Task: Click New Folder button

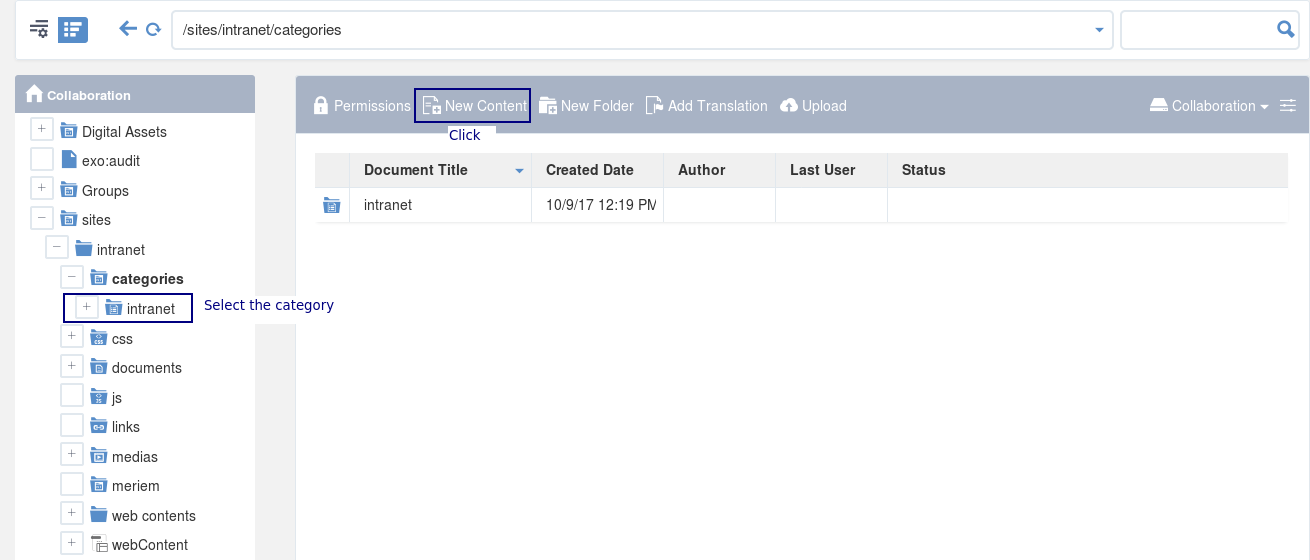Action: [586, 105]
